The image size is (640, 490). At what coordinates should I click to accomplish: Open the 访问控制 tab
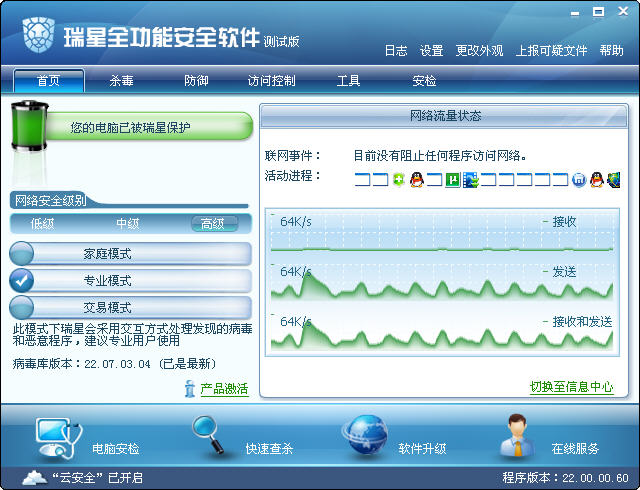pyautogui.click(x=271, y=80)
